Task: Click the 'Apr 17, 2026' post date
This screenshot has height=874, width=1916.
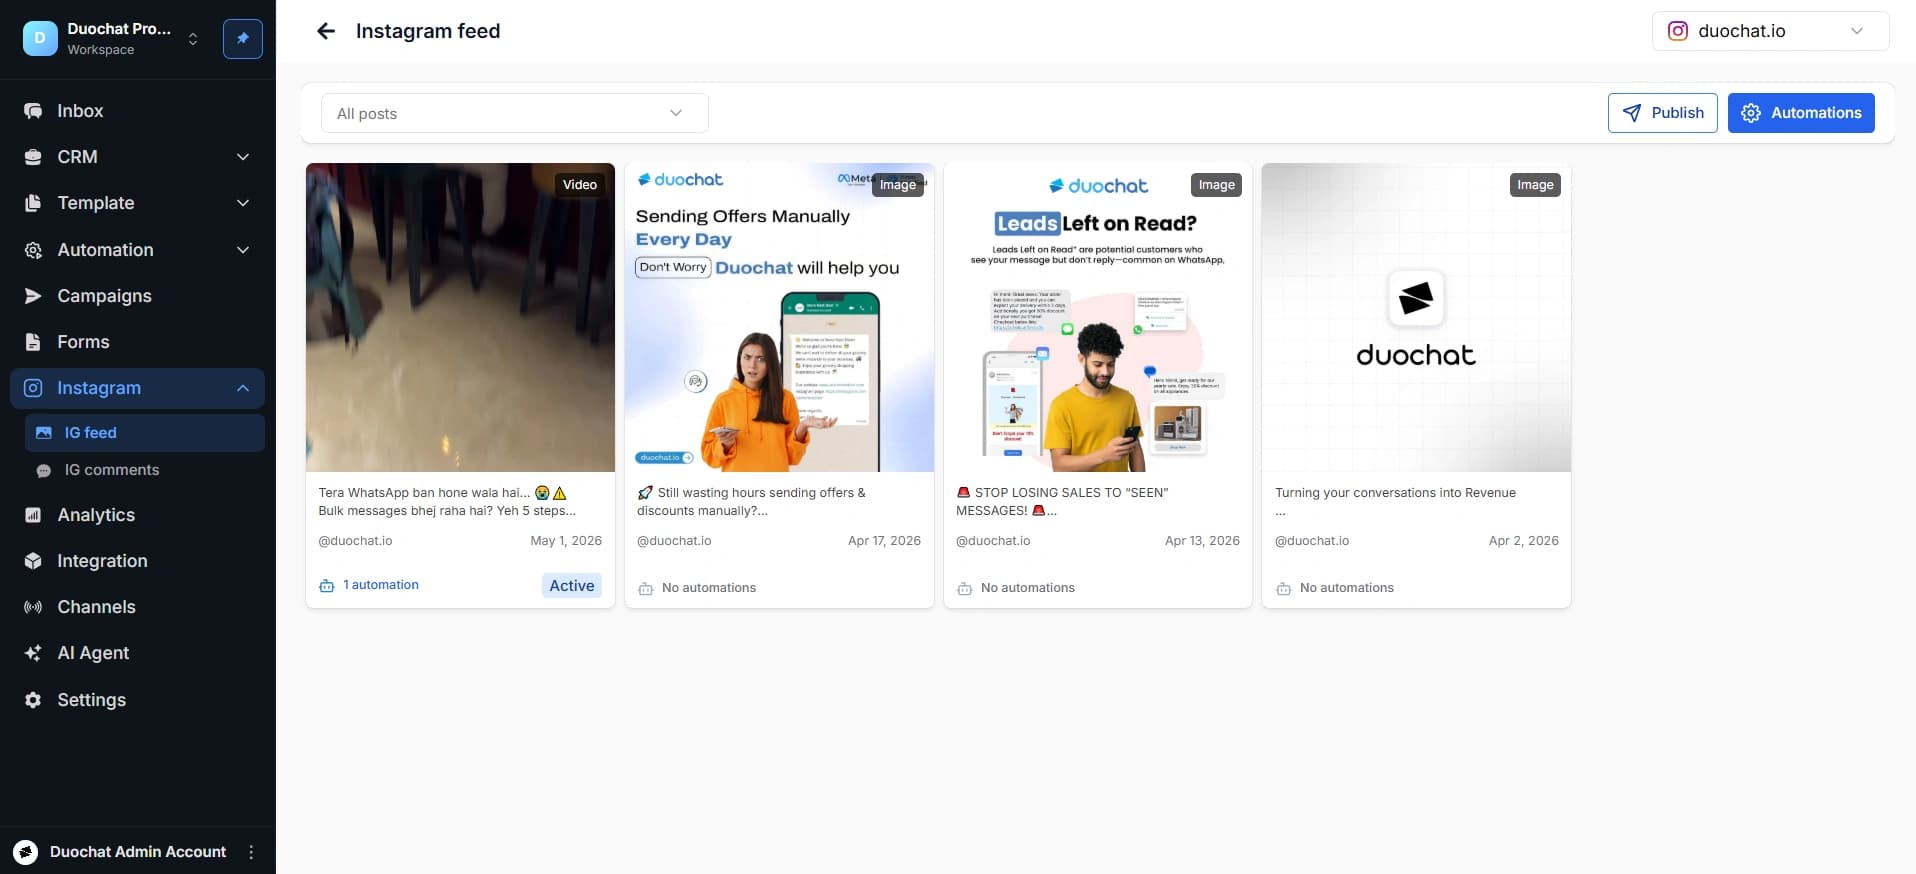Action: 884,541
